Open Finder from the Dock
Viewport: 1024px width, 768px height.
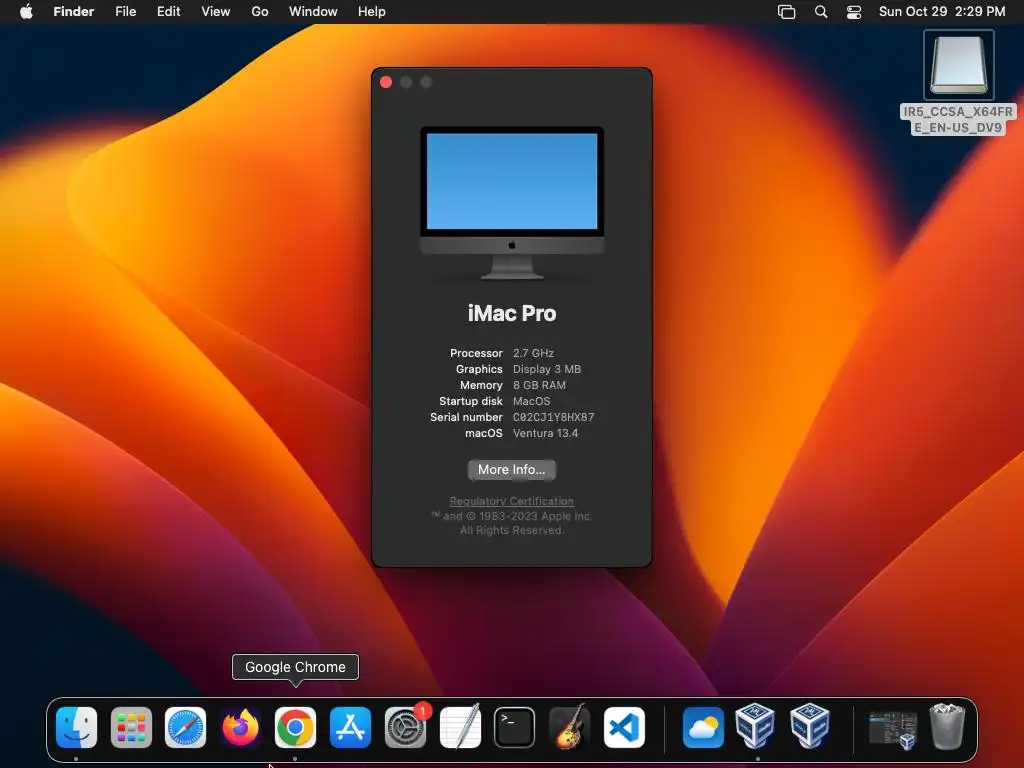(x=76, y=727)
